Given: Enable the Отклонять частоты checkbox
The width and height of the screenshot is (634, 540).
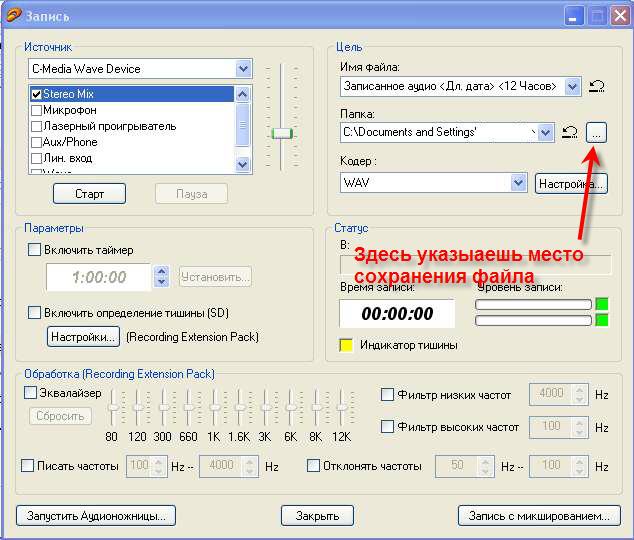Looking at the screenshot, I should click(x=313, y=466).
